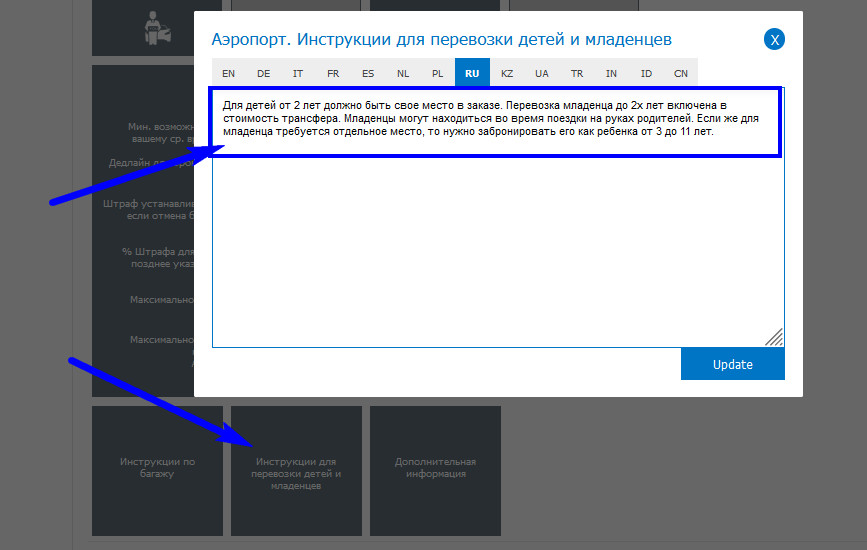
Task: Switch to the ID language tab
Action: pos(646,73)
